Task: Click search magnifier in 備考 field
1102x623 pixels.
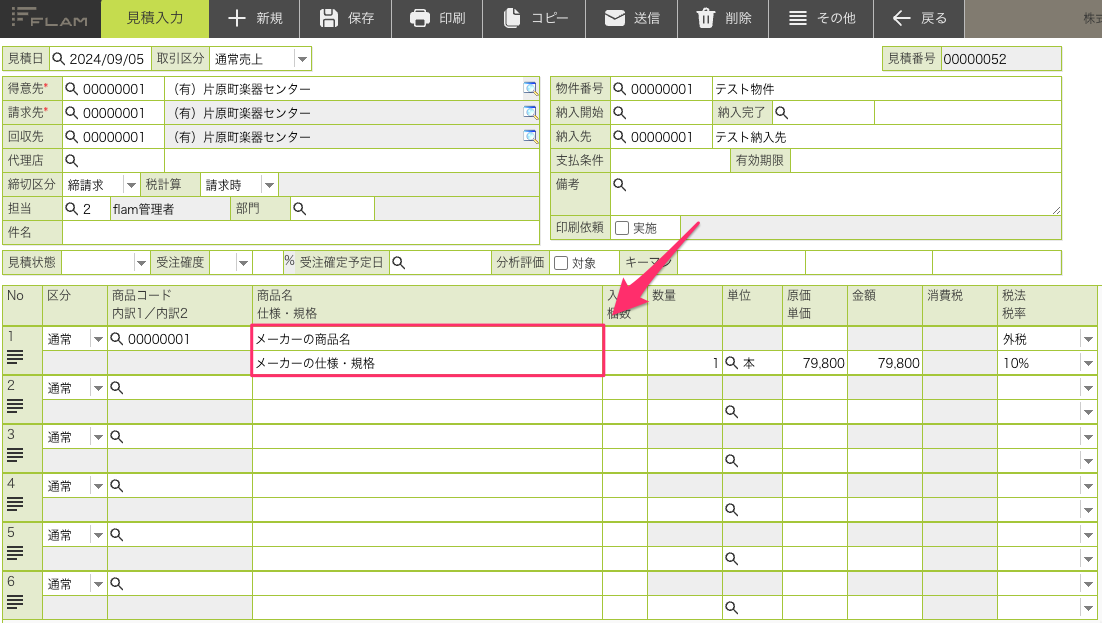Action: tap(619, 184)
